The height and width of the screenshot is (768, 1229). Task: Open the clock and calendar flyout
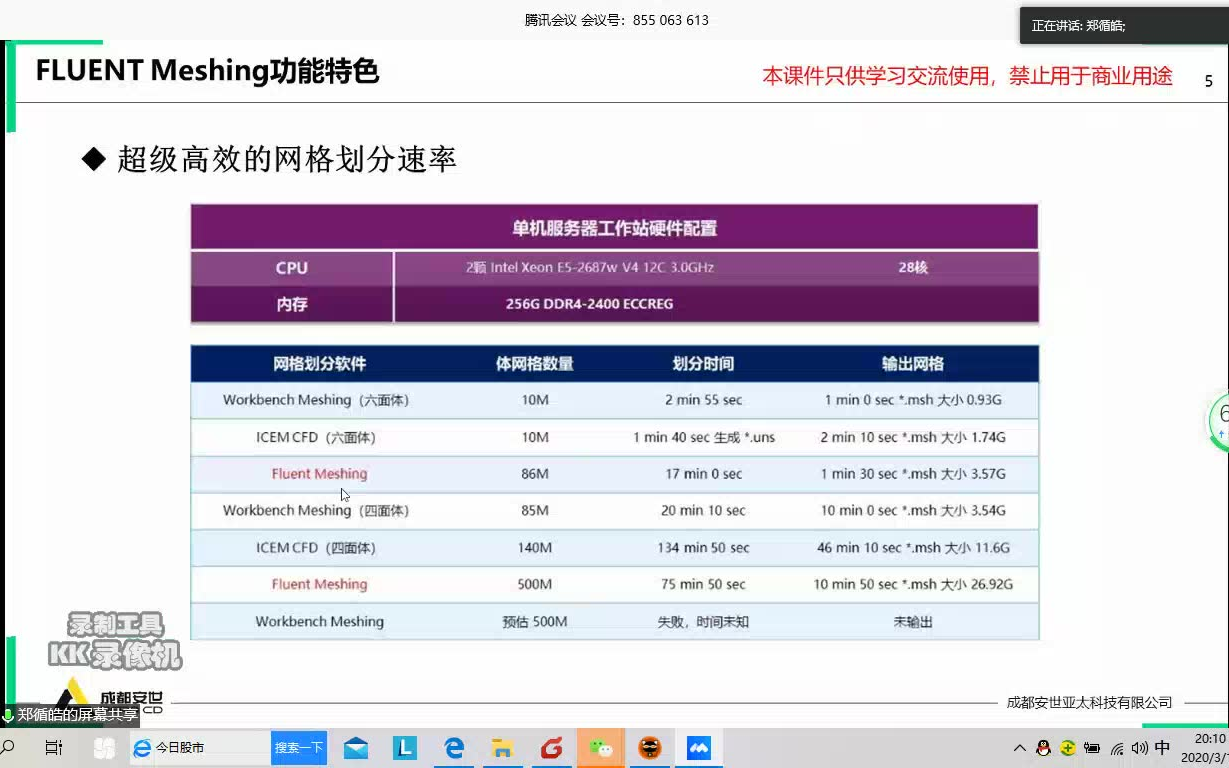pos(1204,747)
